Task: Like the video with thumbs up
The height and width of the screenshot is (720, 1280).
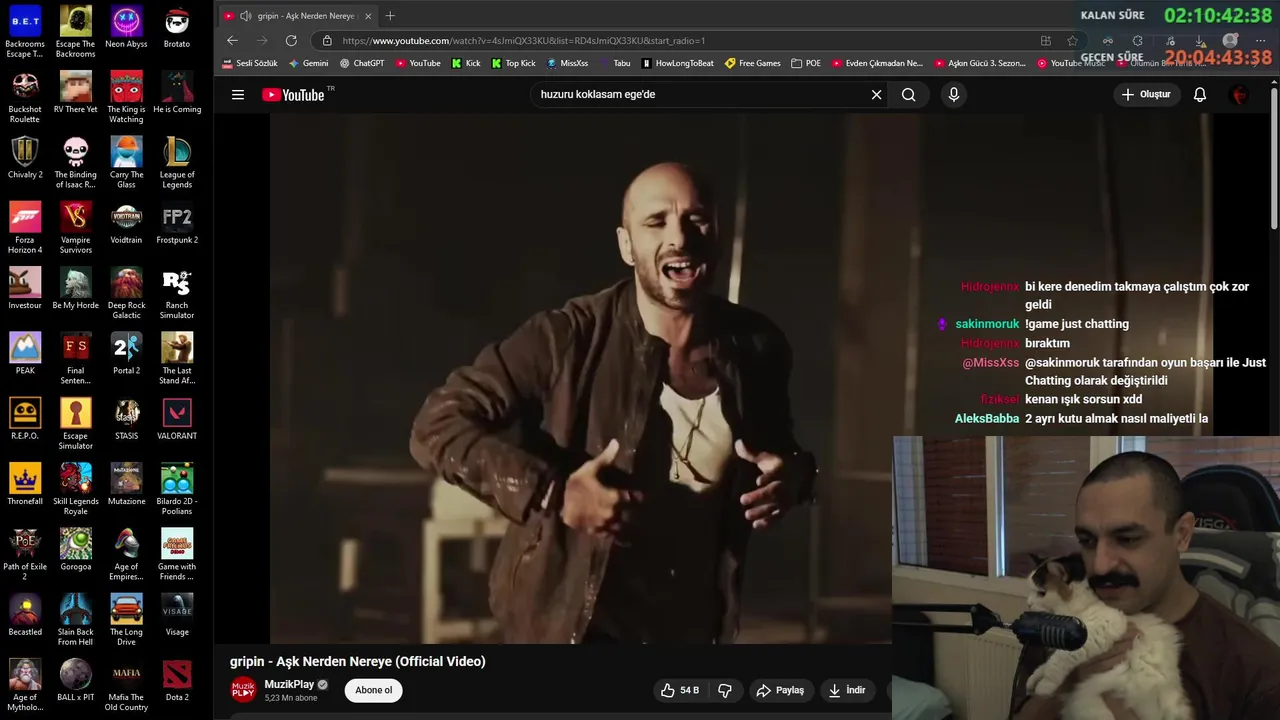Action: (680, 690)
